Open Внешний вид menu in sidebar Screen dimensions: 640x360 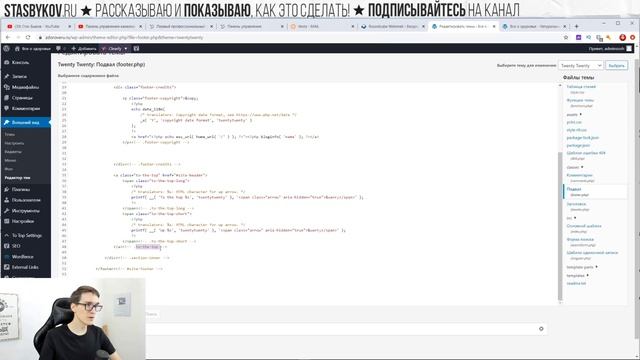25,122
